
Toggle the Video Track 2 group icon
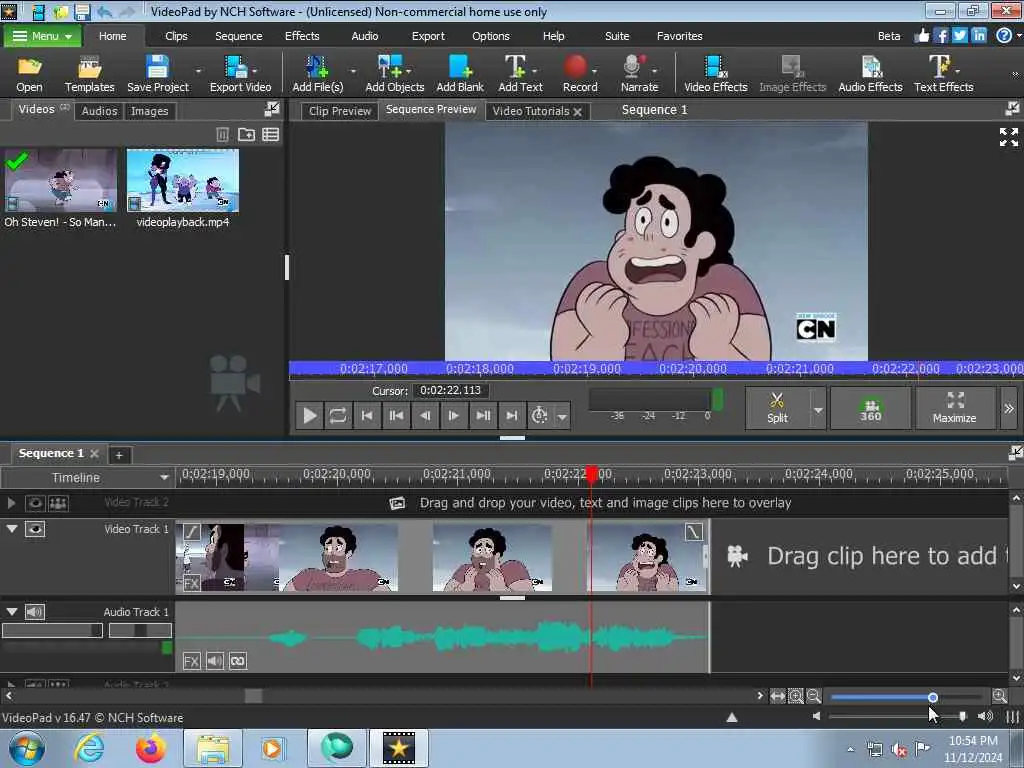click(x=58, y=503)
